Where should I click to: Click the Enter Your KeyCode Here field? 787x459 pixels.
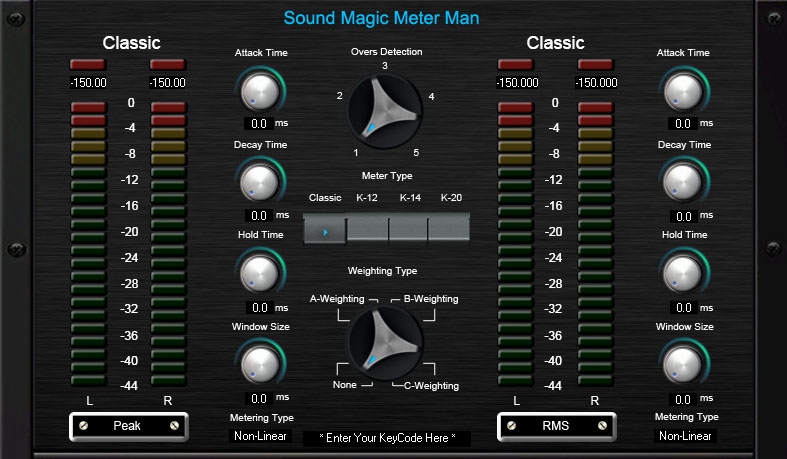[x=387, y=438]
